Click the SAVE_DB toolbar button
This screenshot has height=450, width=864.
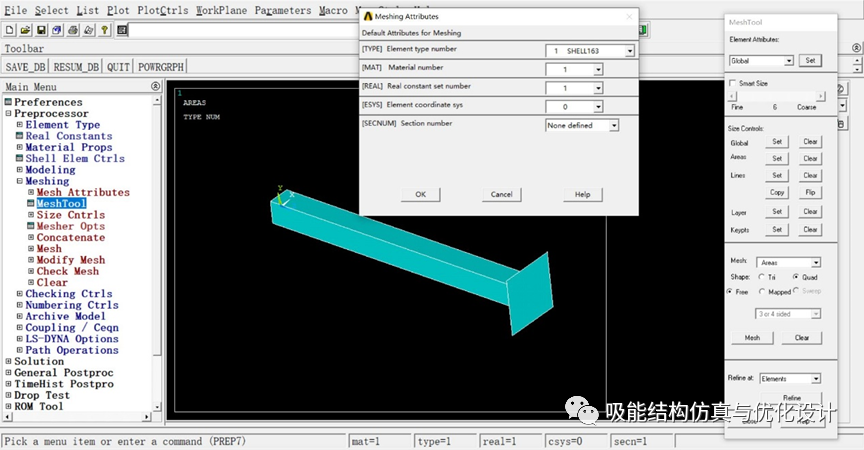pyautogui.click(x=25, y=67)
